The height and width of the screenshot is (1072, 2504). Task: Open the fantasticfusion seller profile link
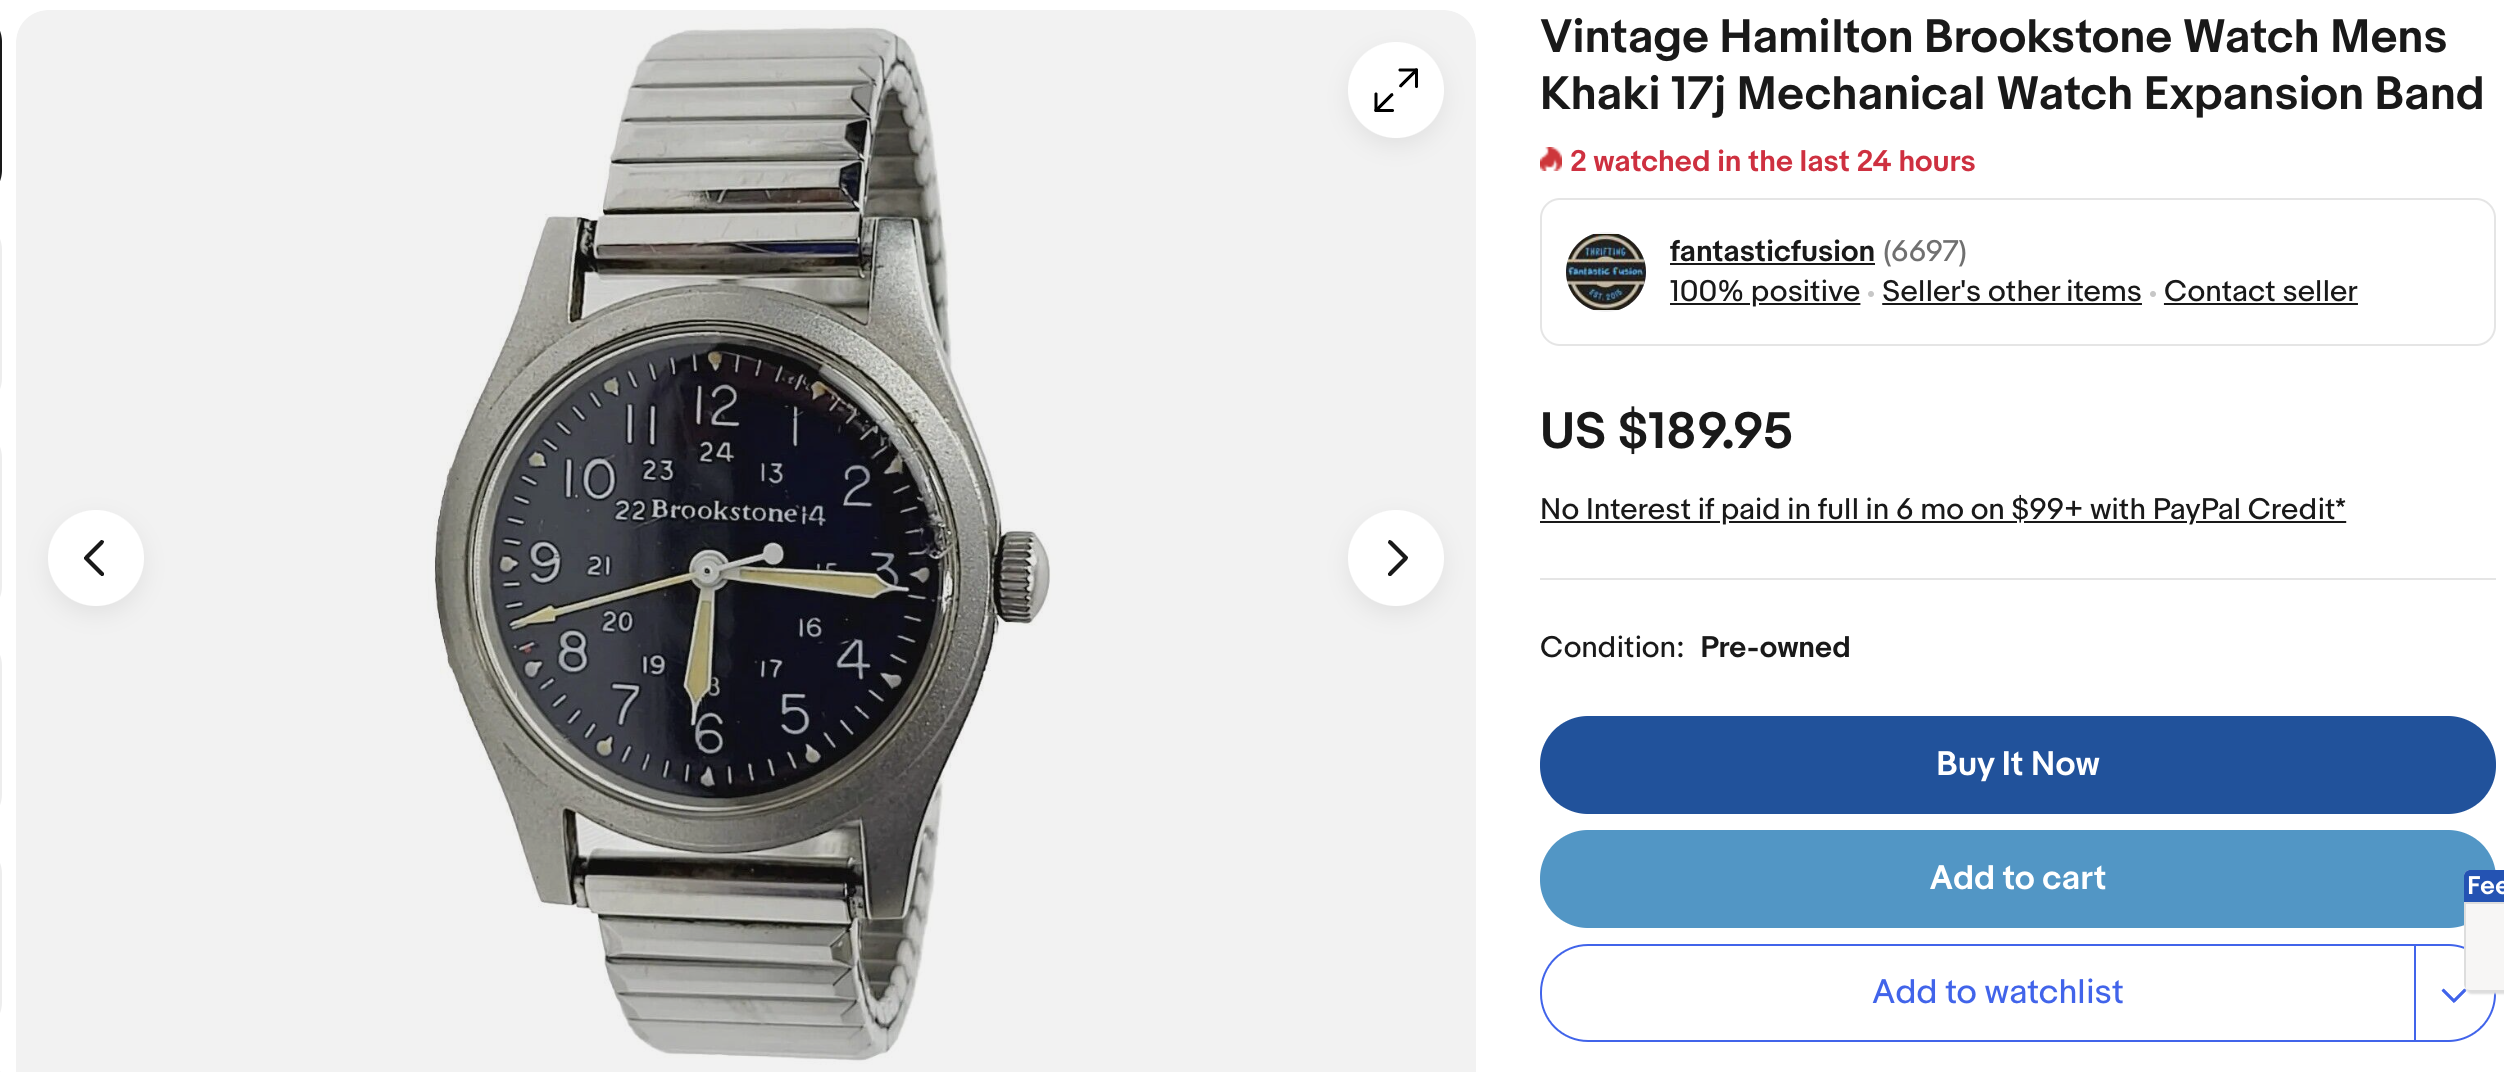click(x=1771, y=251)
